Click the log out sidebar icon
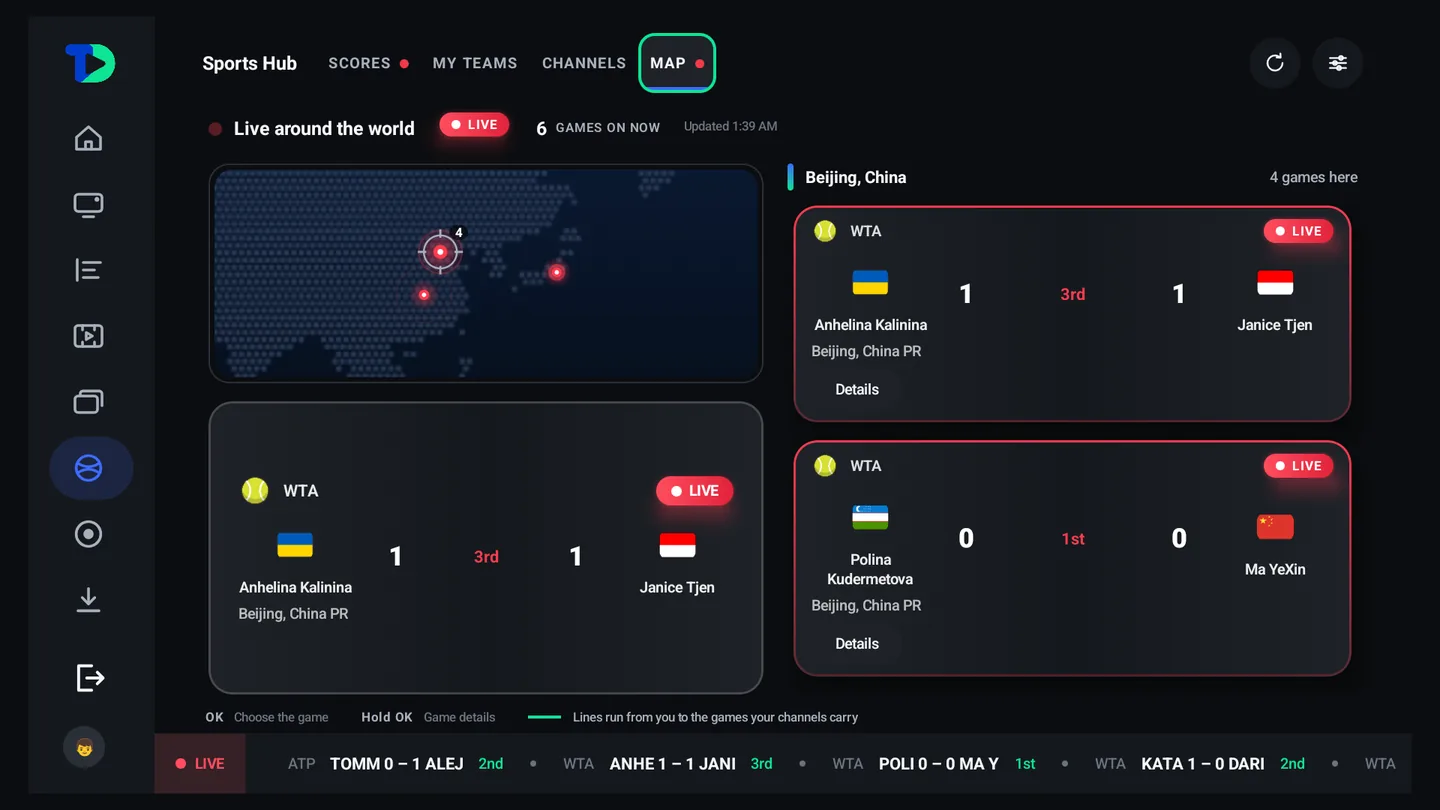 point(90,678)
